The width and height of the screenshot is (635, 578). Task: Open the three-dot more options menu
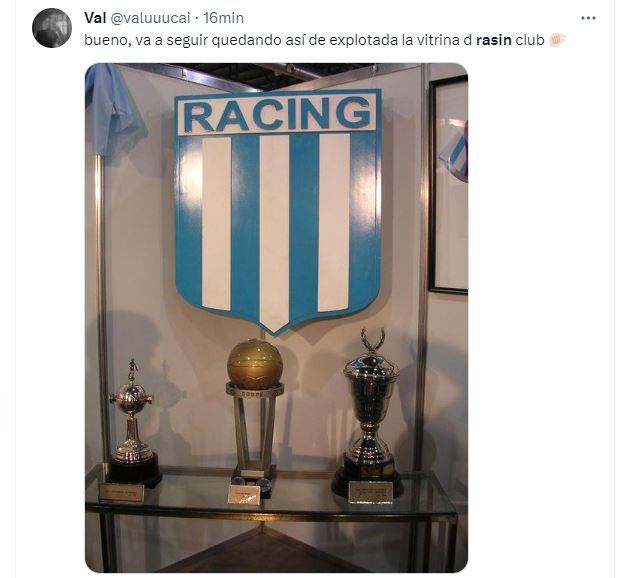tap(588, 18)
